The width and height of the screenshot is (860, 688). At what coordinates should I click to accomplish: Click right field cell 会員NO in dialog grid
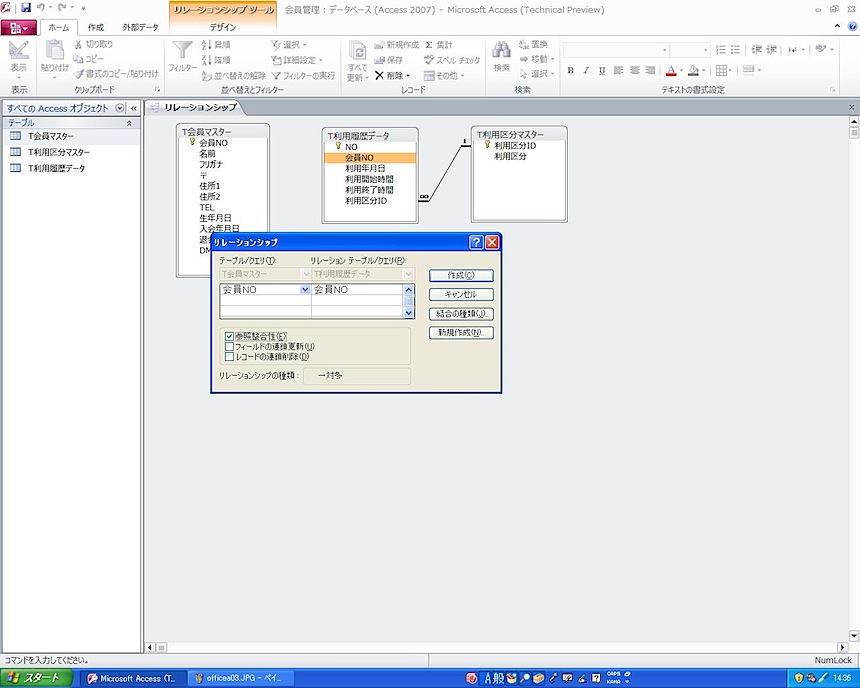click(x=358, y=289)
